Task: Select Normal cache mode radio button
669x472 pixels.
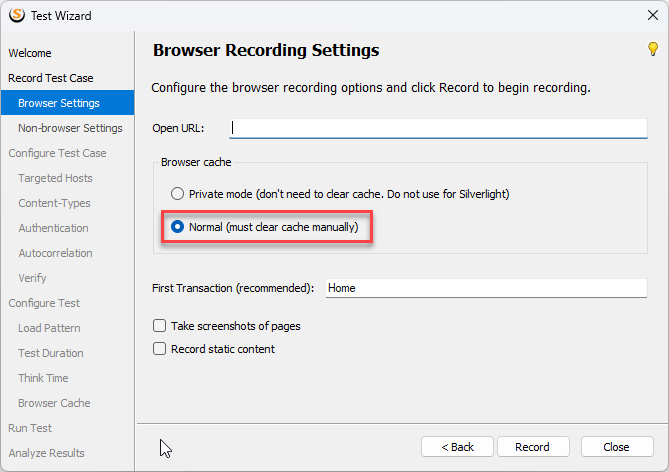Action: point(177,227)
